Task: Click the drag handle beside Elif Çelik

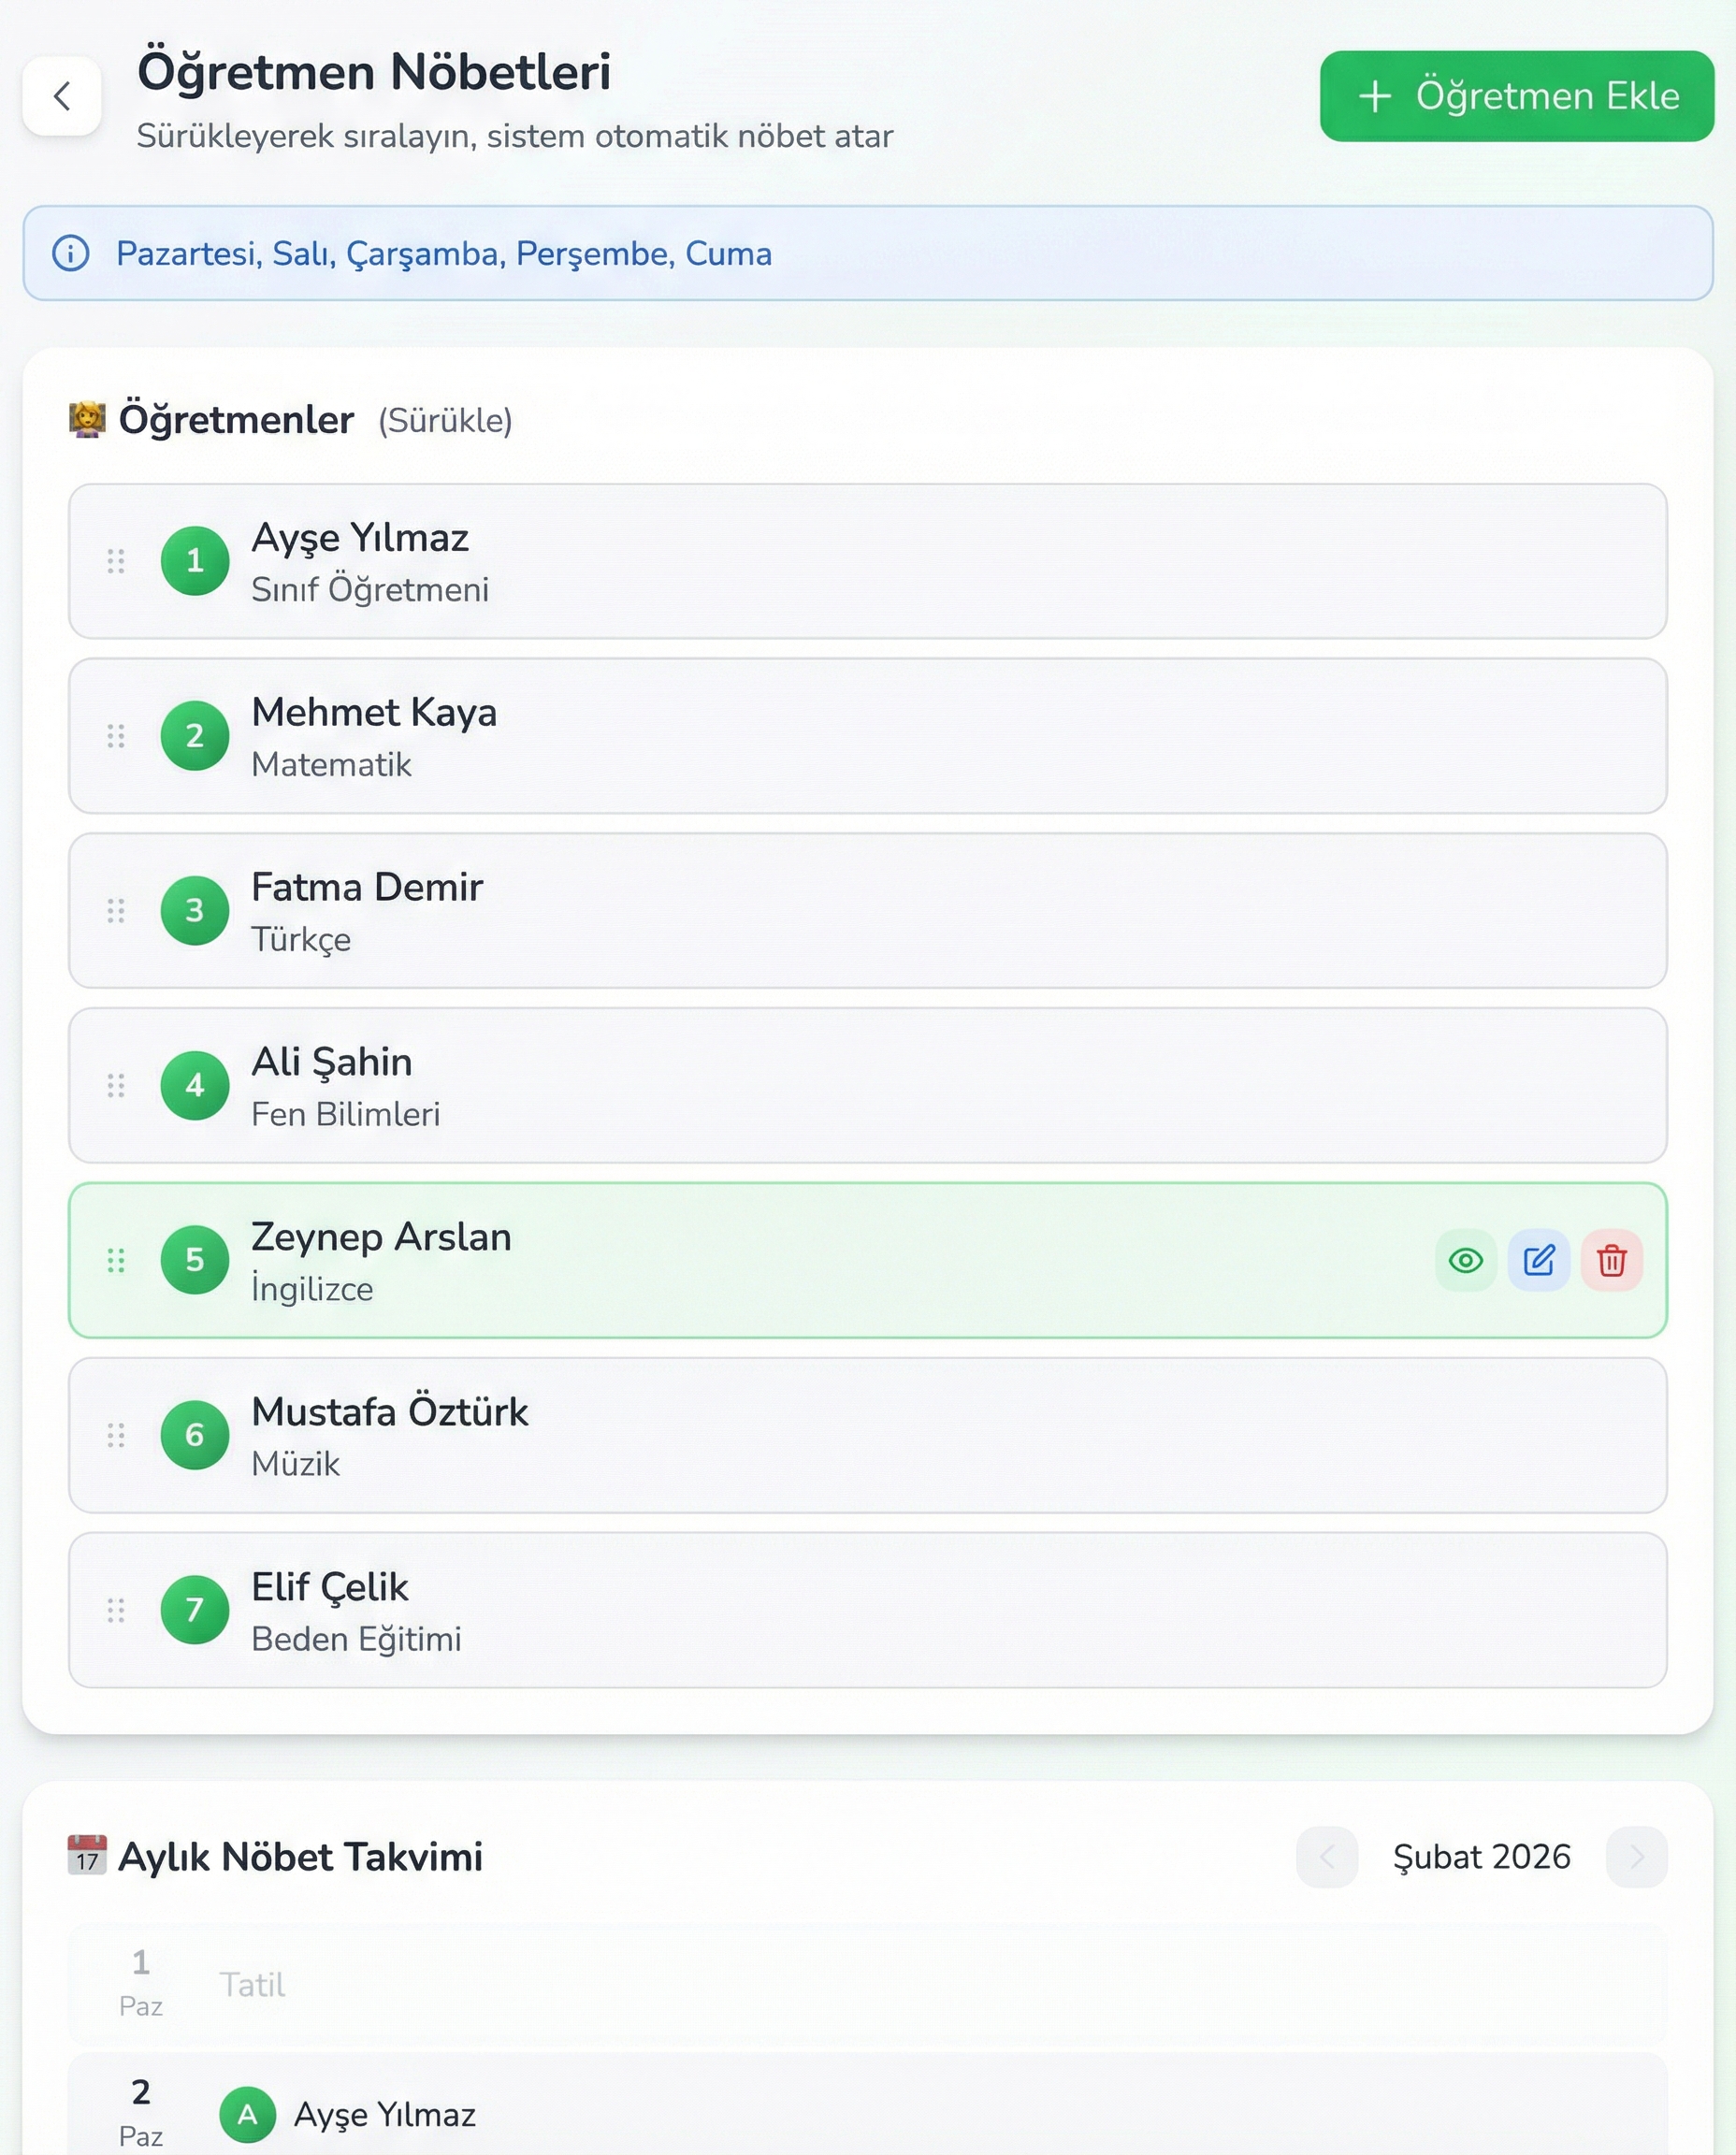Action: click(x=116, y=1610)
